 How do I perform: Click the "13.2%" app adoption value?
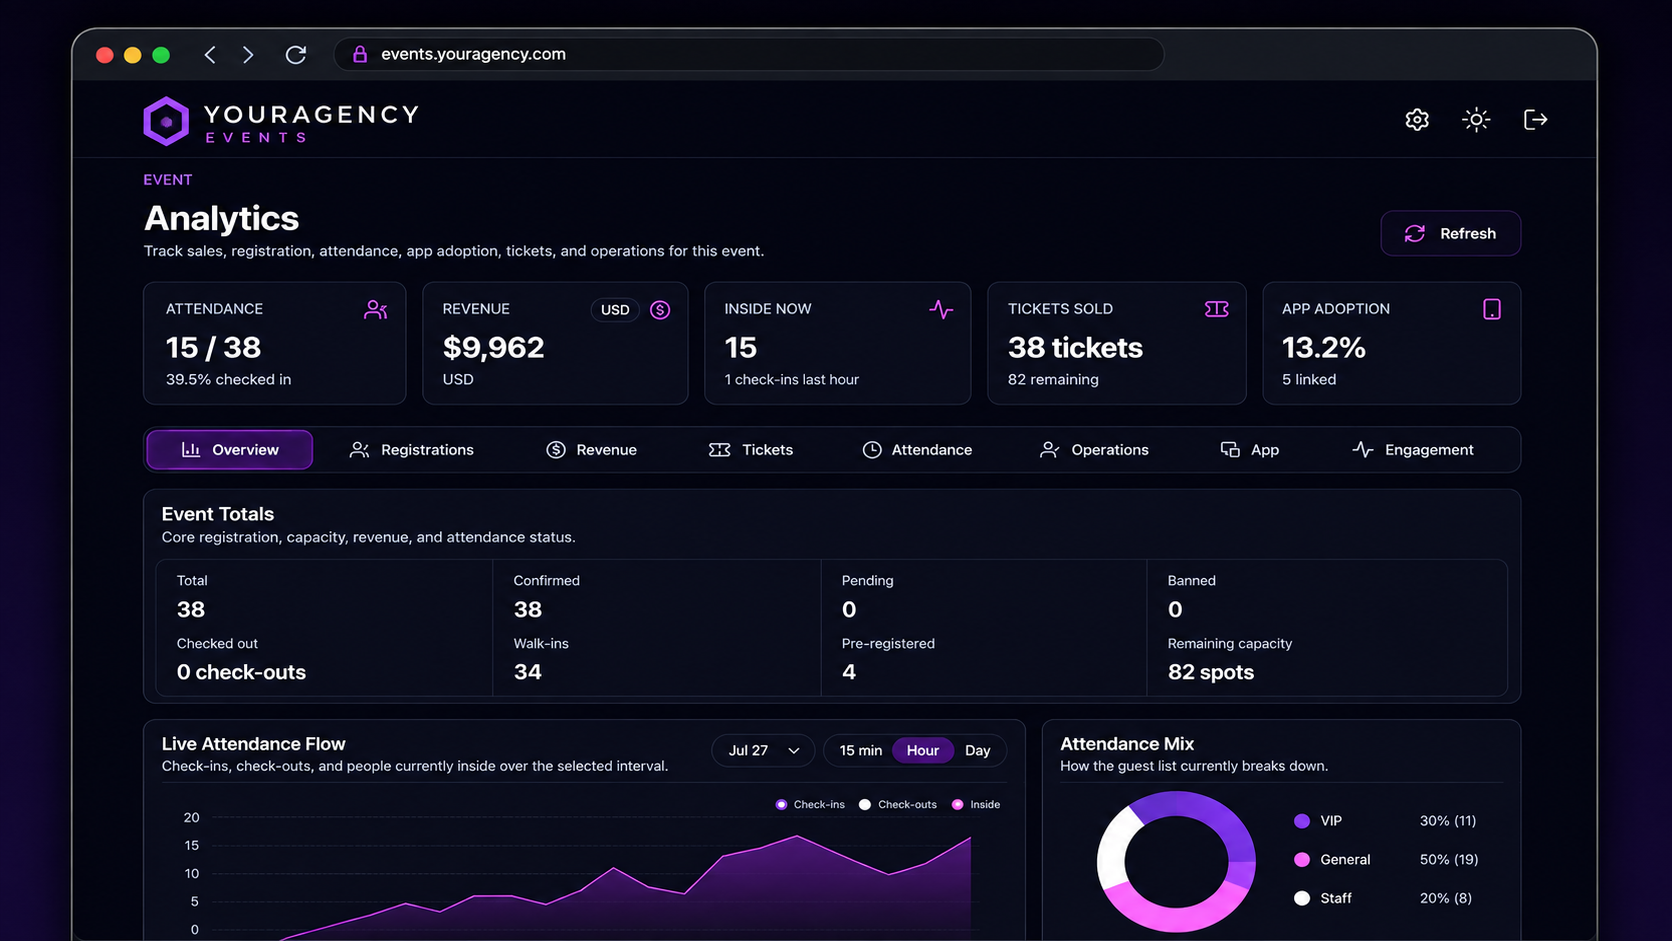(x=1324, y=347)
